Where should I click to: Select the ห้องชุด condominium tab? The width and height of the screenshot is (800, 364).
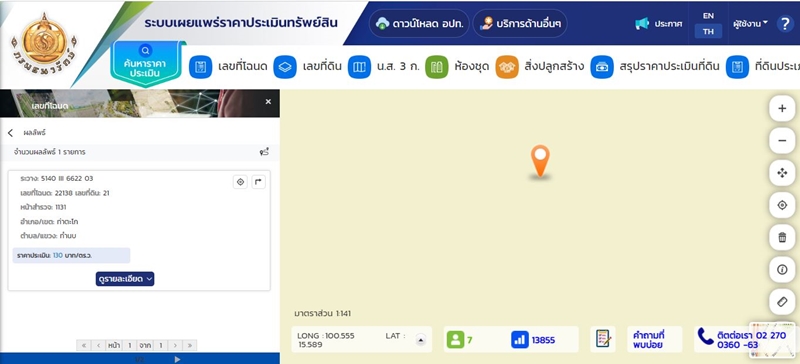457,67
